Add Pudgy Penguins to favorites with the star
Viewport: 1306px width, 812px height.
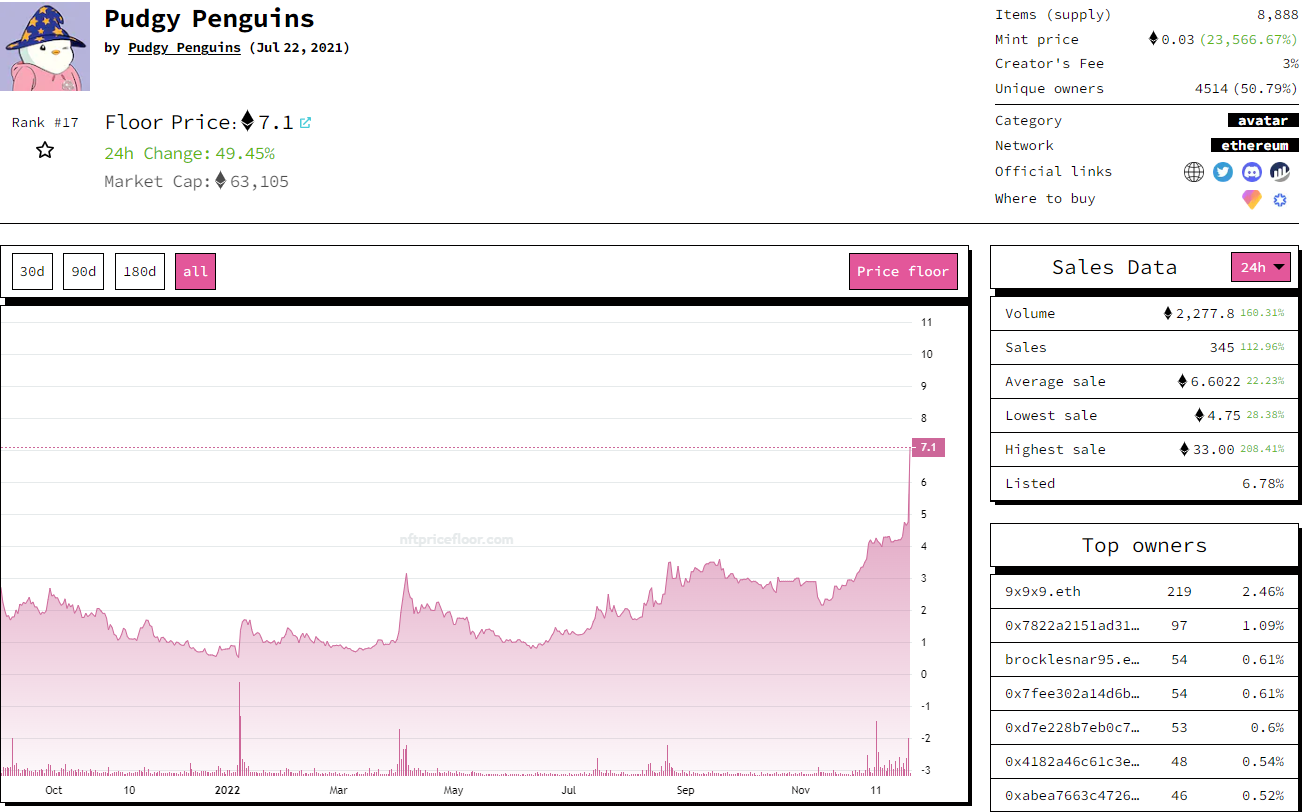click(x=45, y=151)
